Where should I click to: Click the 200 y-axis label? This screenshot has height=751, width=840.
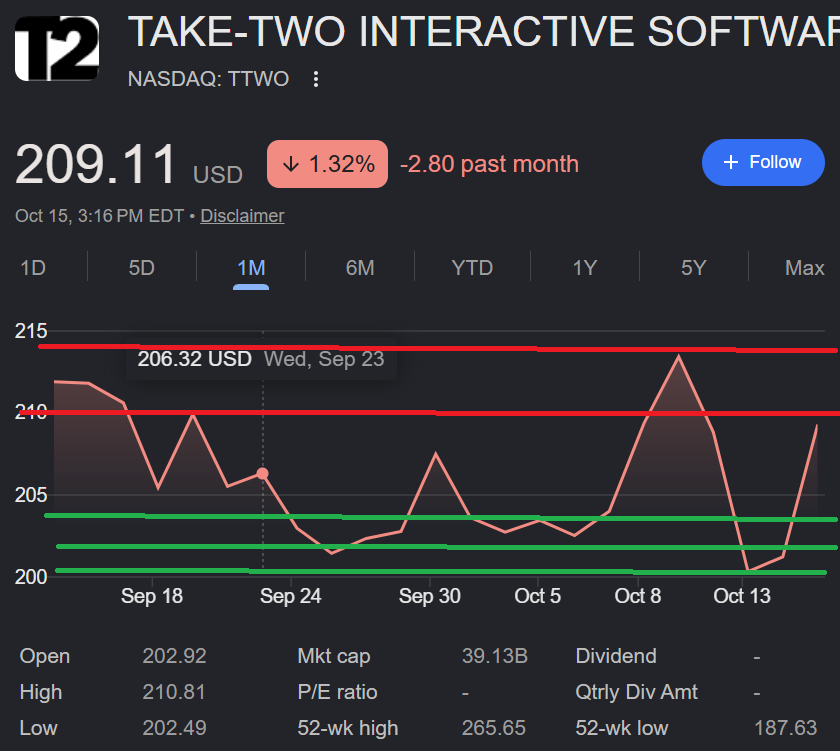coord(31,577)
